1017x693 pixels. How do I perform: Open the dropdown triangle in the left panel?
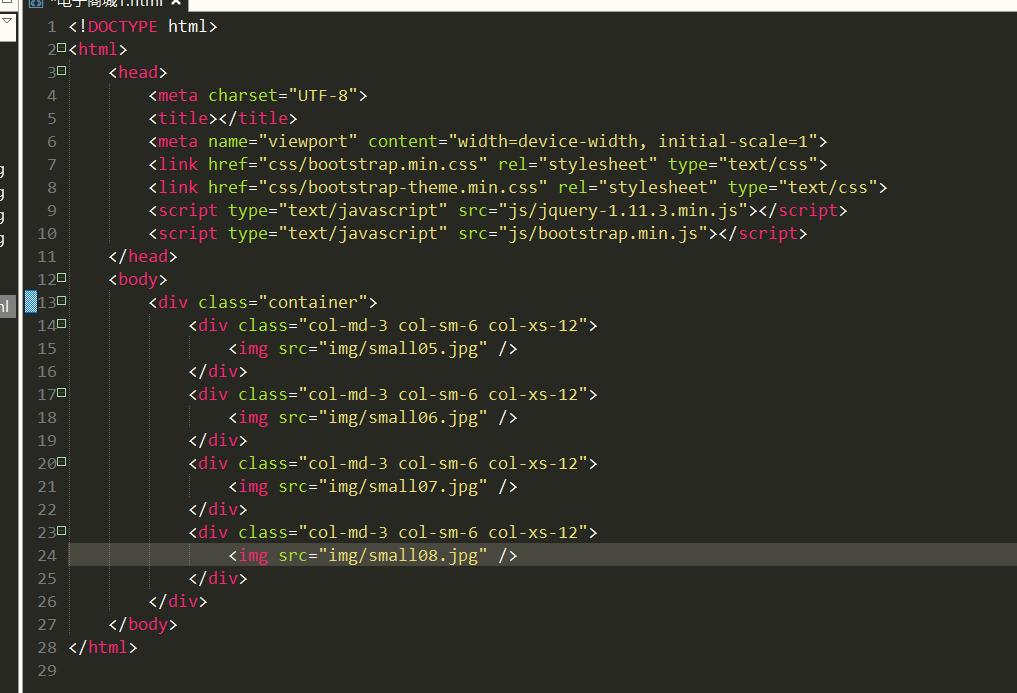[x=7, y=20]
